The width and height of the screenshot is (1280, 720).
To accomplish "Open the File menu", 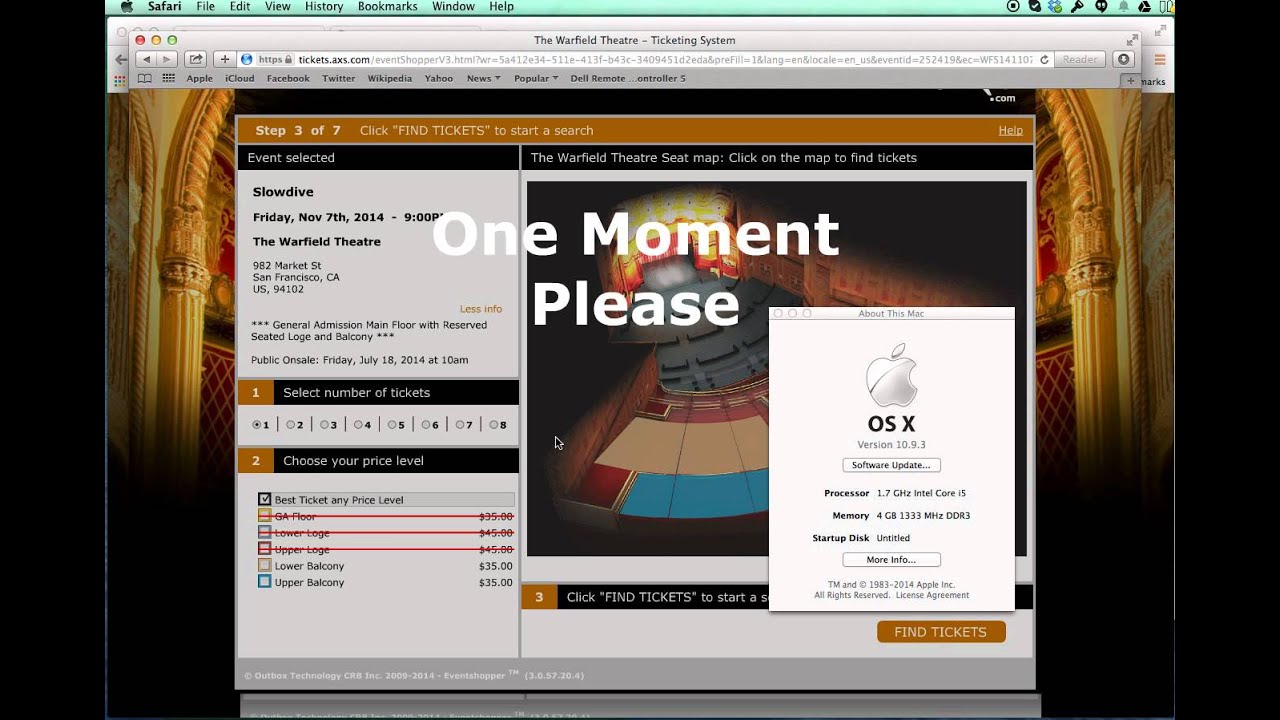I will click(205, 7).
